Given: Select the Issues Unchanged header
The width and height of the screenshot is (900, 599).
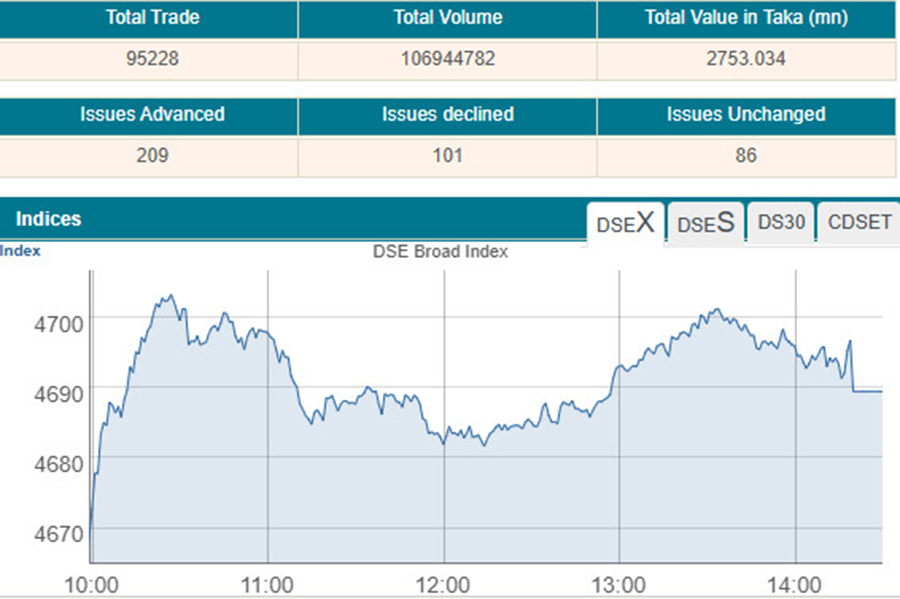Looking at the screenshot, I should pyautogui.click(x=746, y=114).
